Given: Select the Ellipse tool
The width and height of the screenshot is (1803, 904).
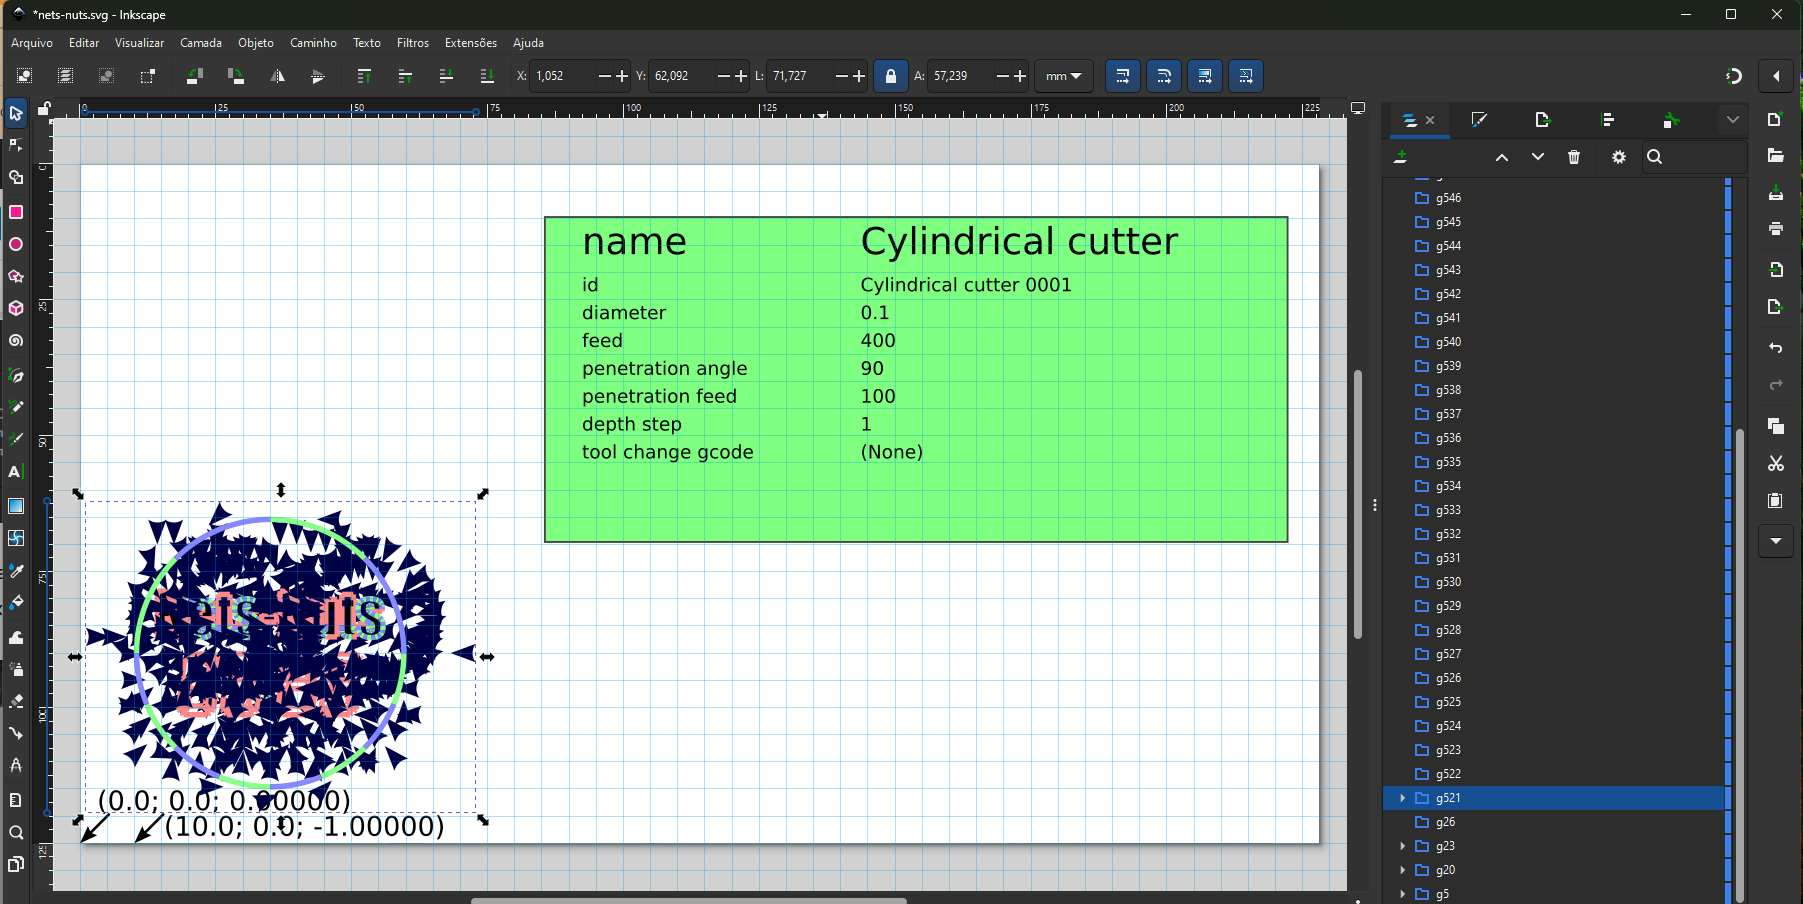Looking at the screenshot, I should [x=16, y=244].
